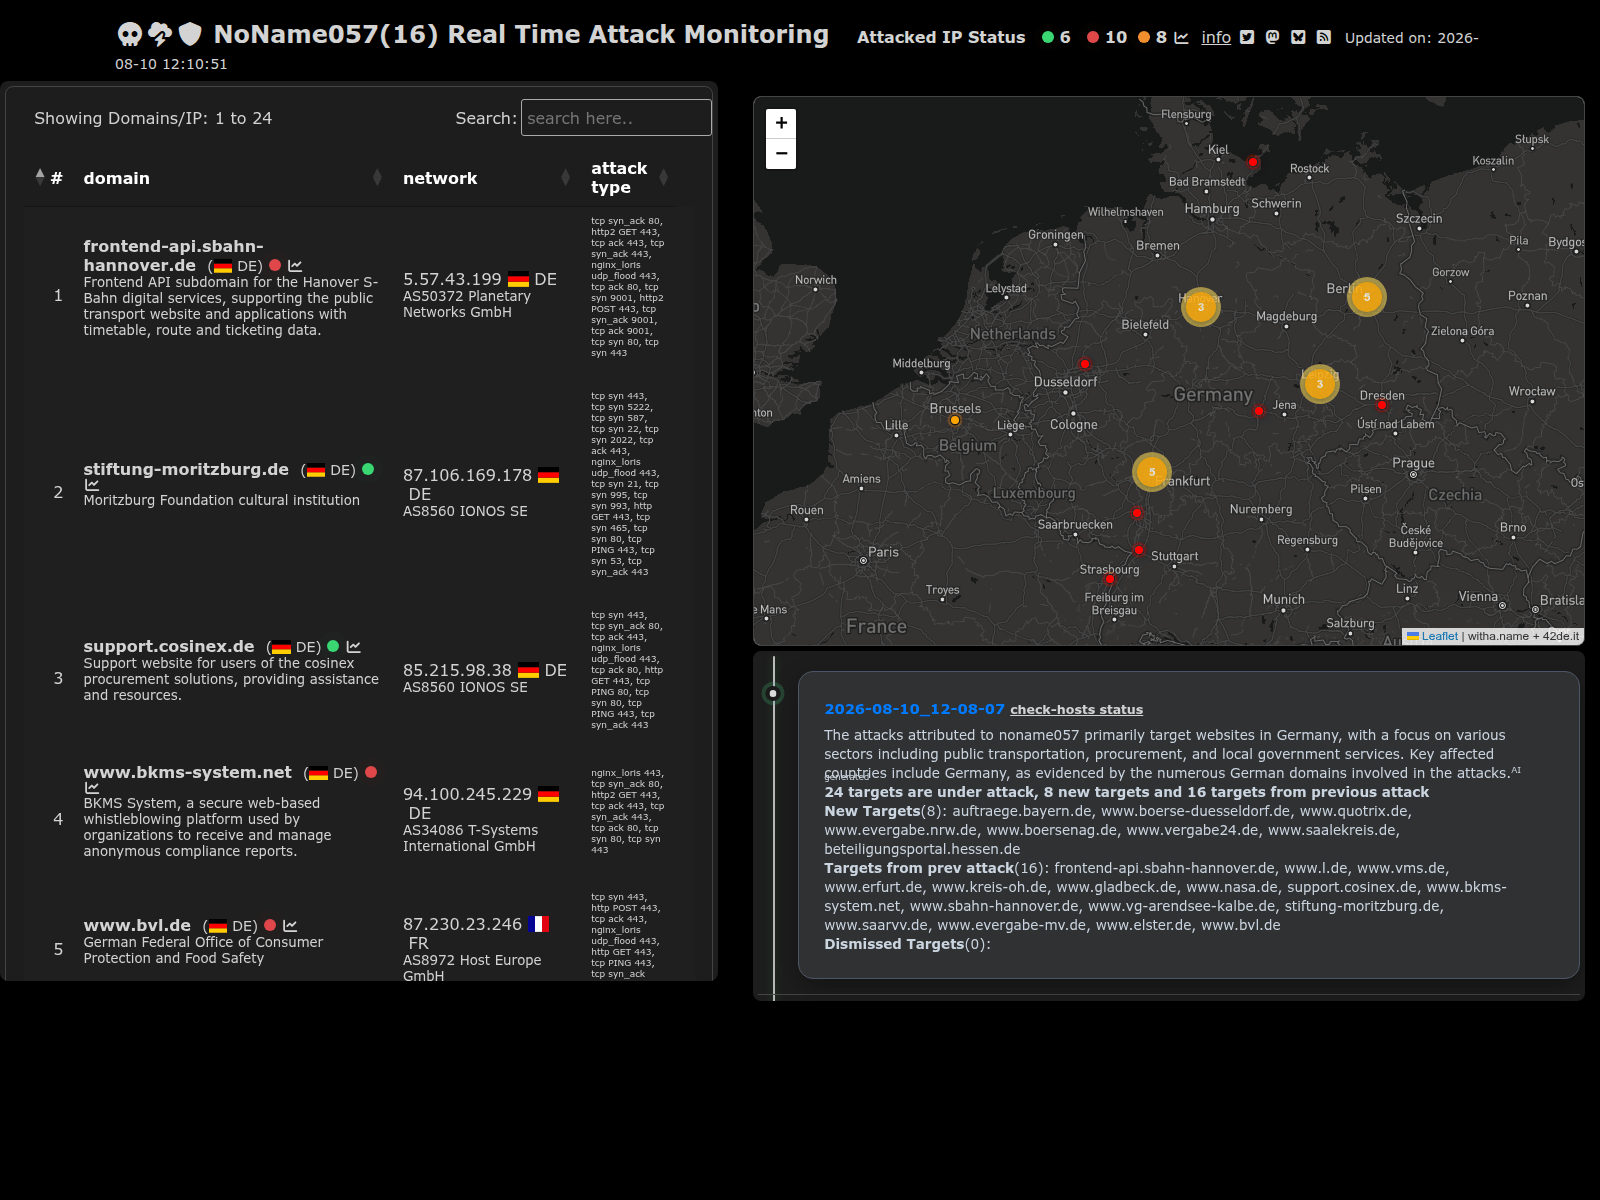The width and height of the screenshot is (1600, 1200).
Task: Click the red status dot in the header
Action: (1093, 37)
